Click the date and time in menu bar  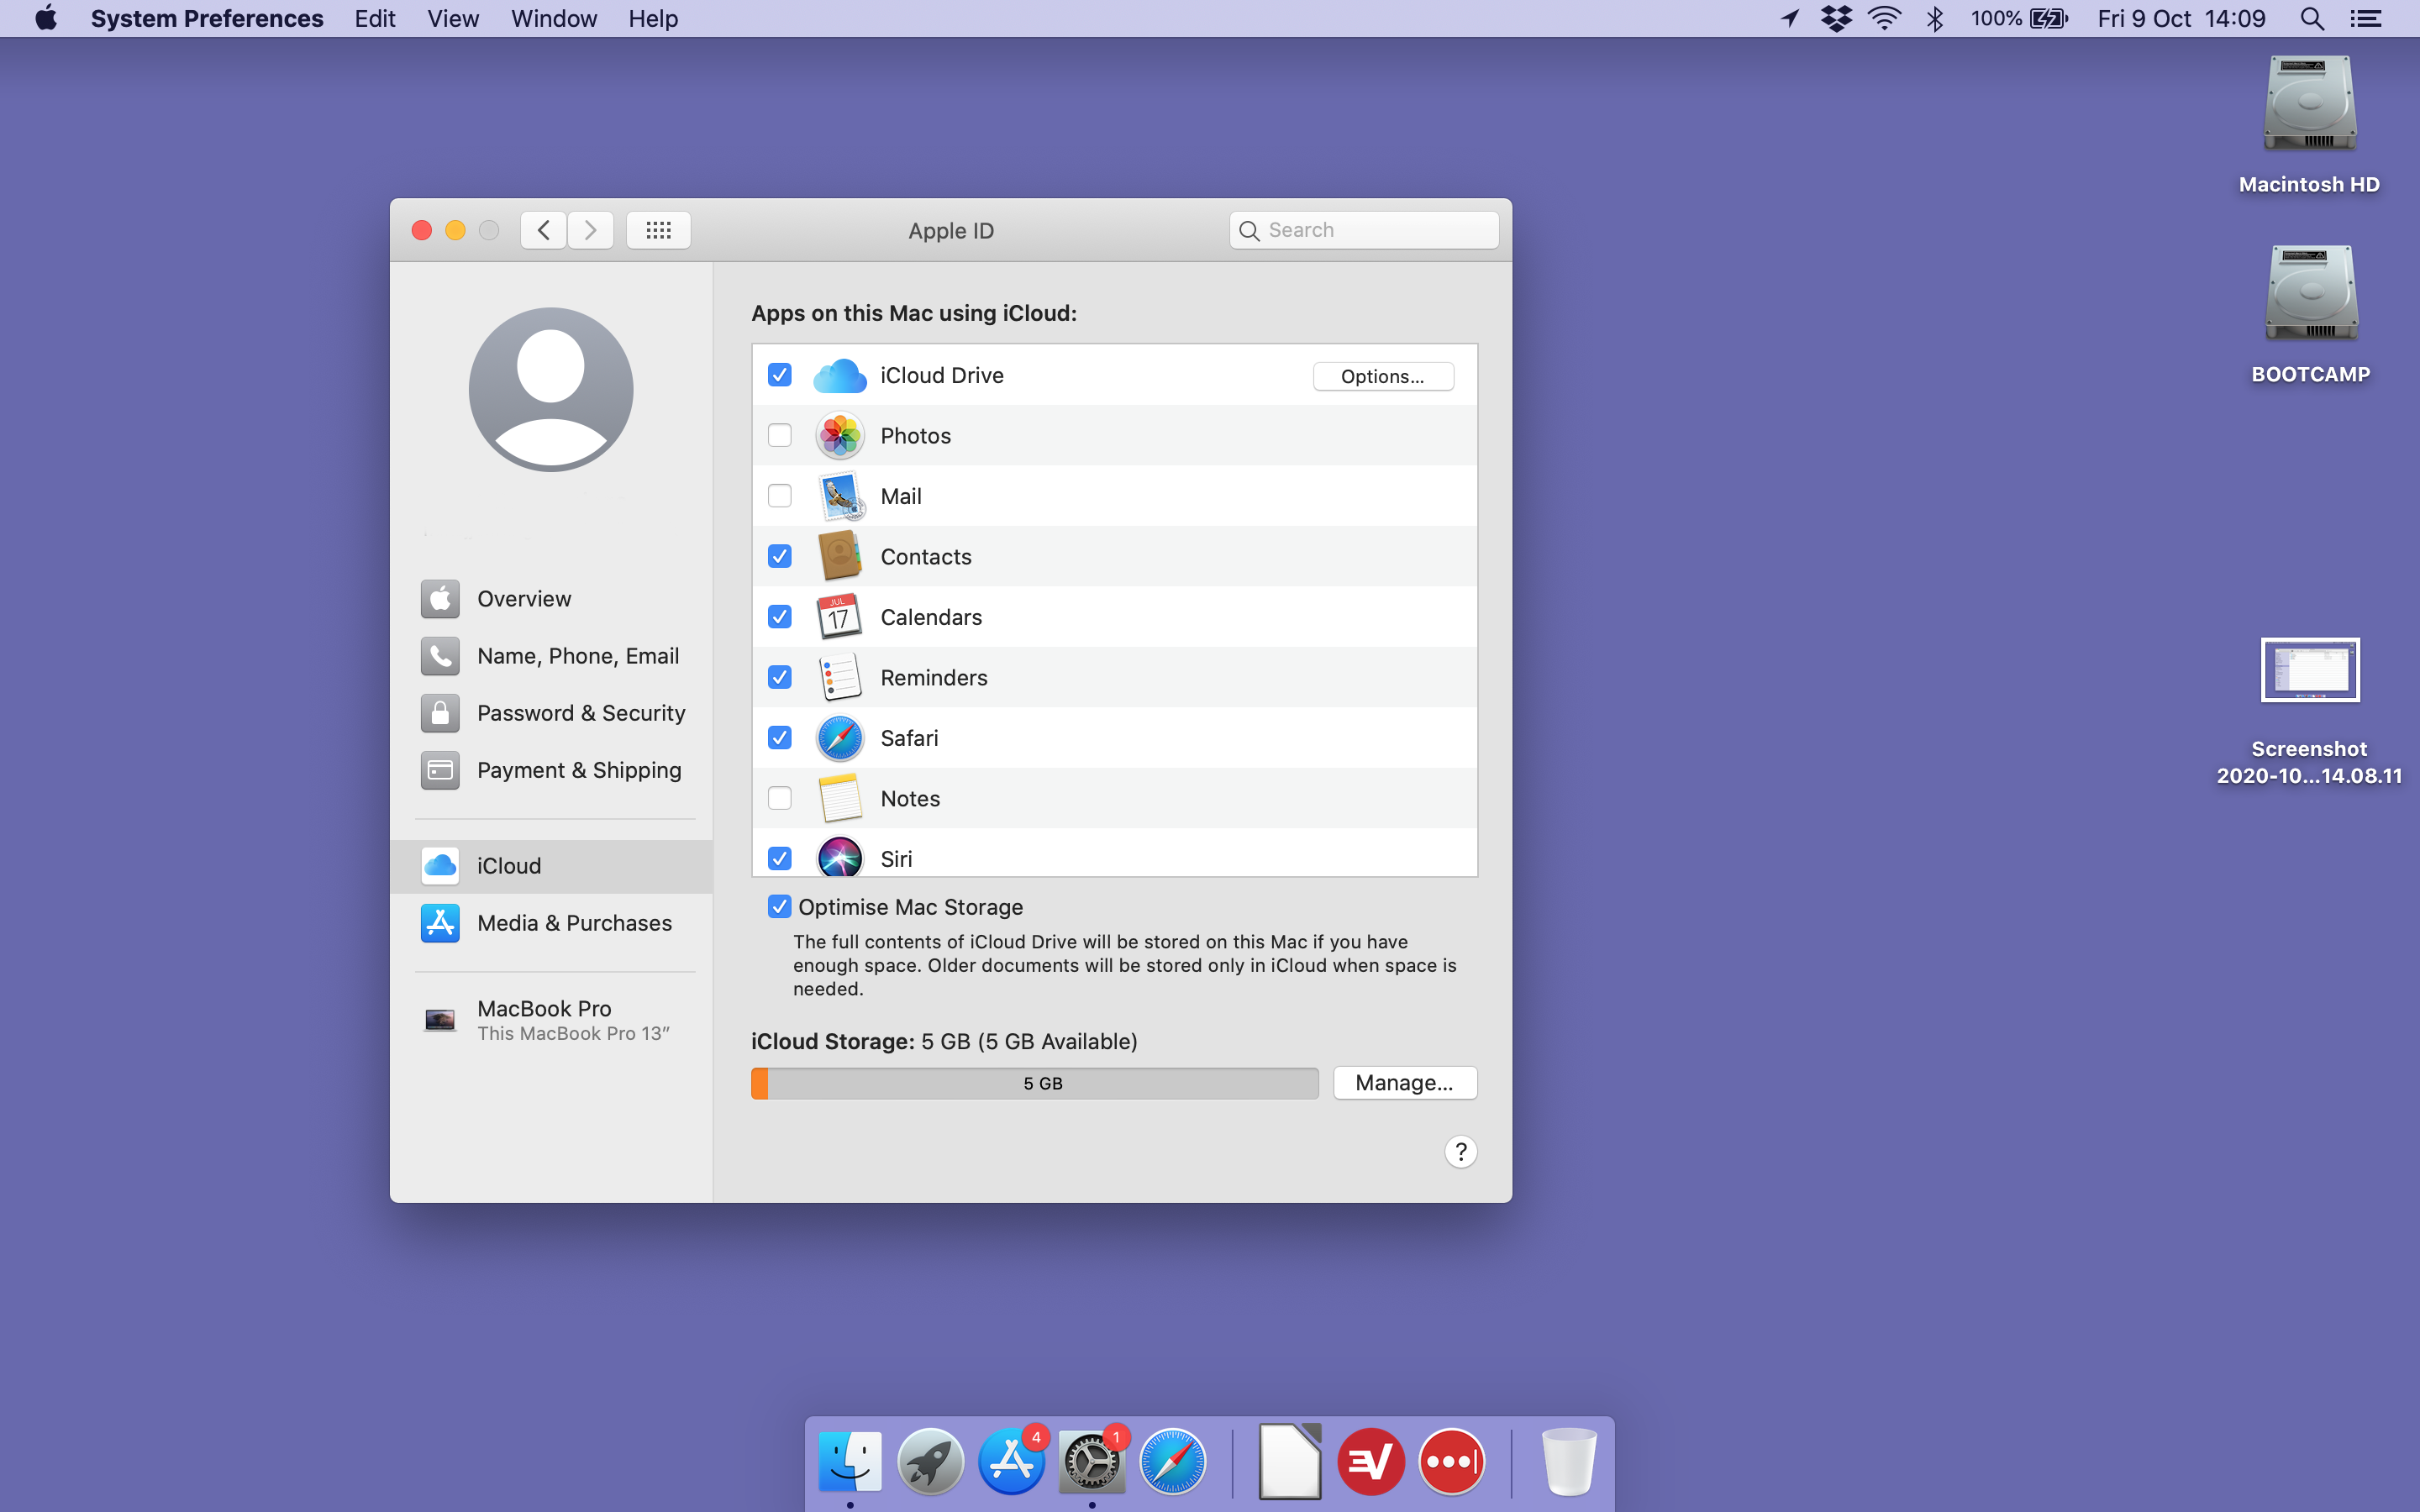pos(2181,18)
